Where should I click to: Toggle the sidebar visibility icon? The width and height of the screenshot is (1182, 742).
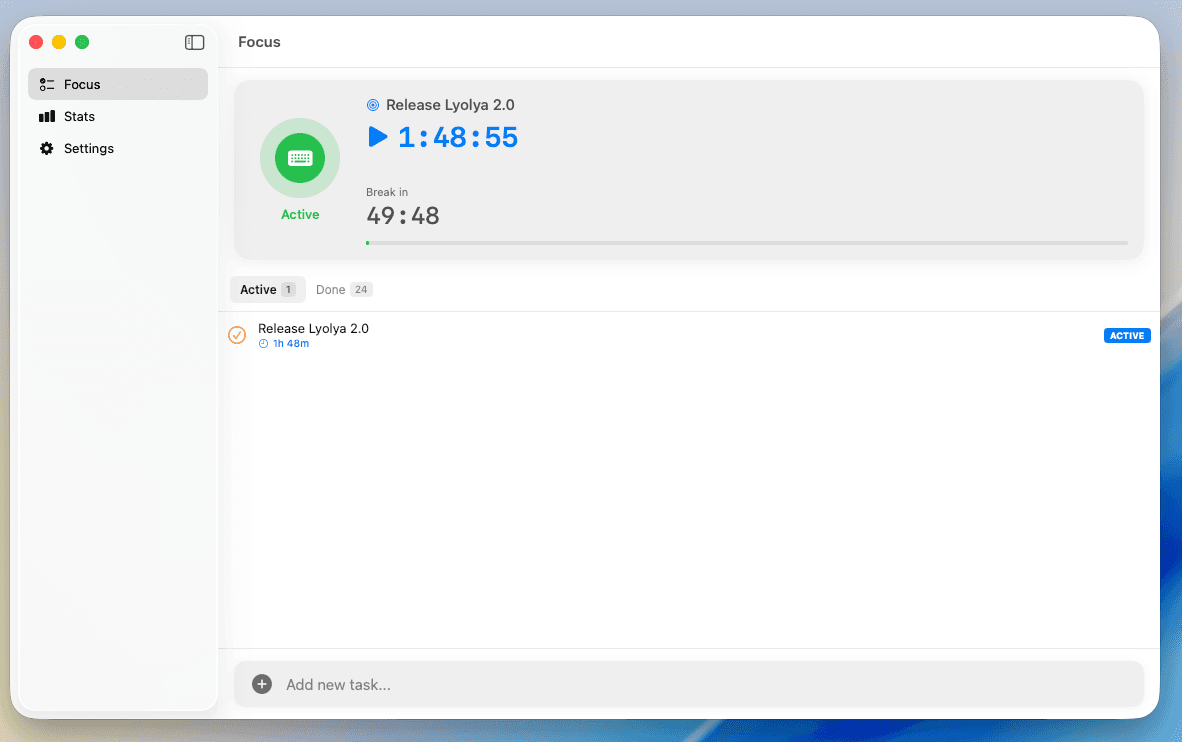(x=195, y=42)
